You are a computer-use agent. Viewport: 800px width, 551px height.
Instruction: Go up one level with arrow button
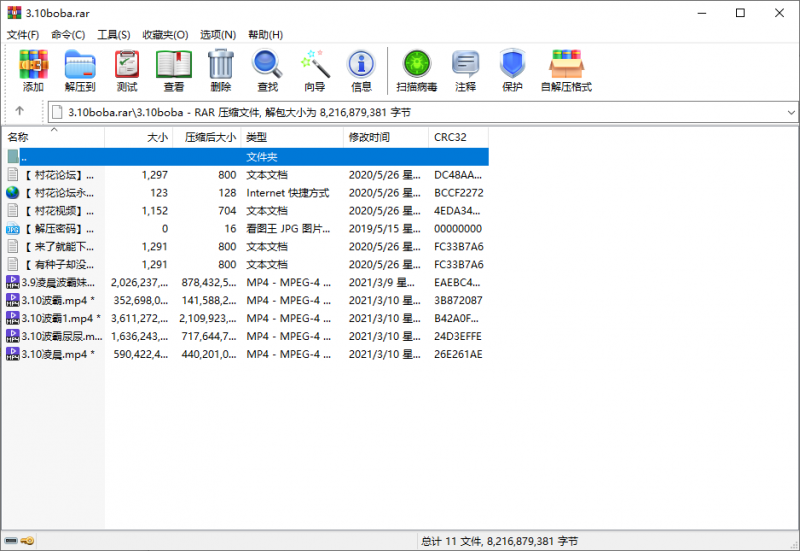tap(19, 111)
